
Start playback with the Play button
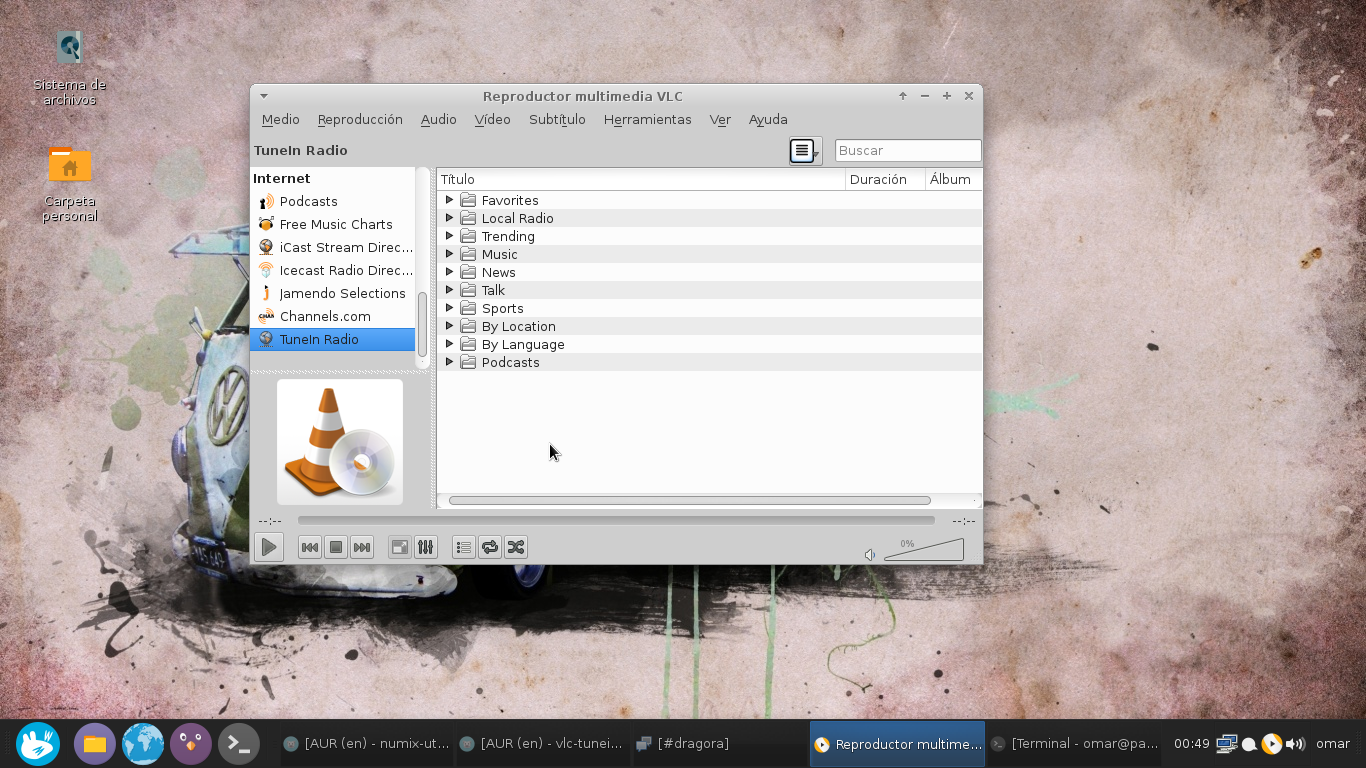[x=269, y=547]
